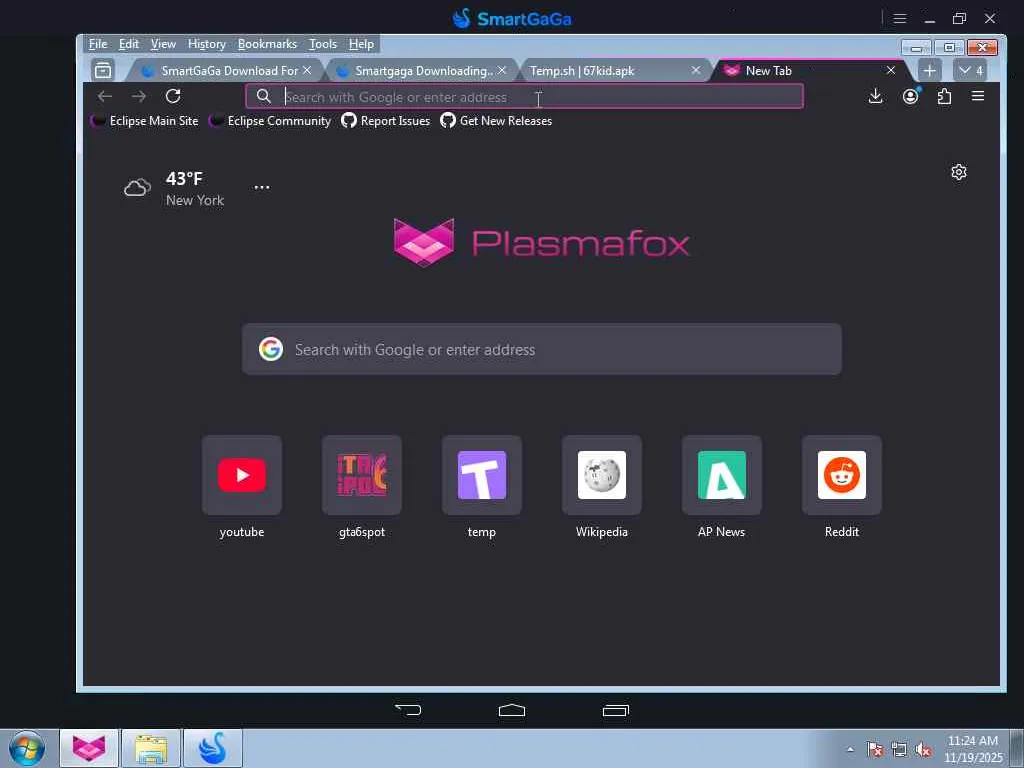Close the SmartGaGa Download For tab

(x=307, y=70)
